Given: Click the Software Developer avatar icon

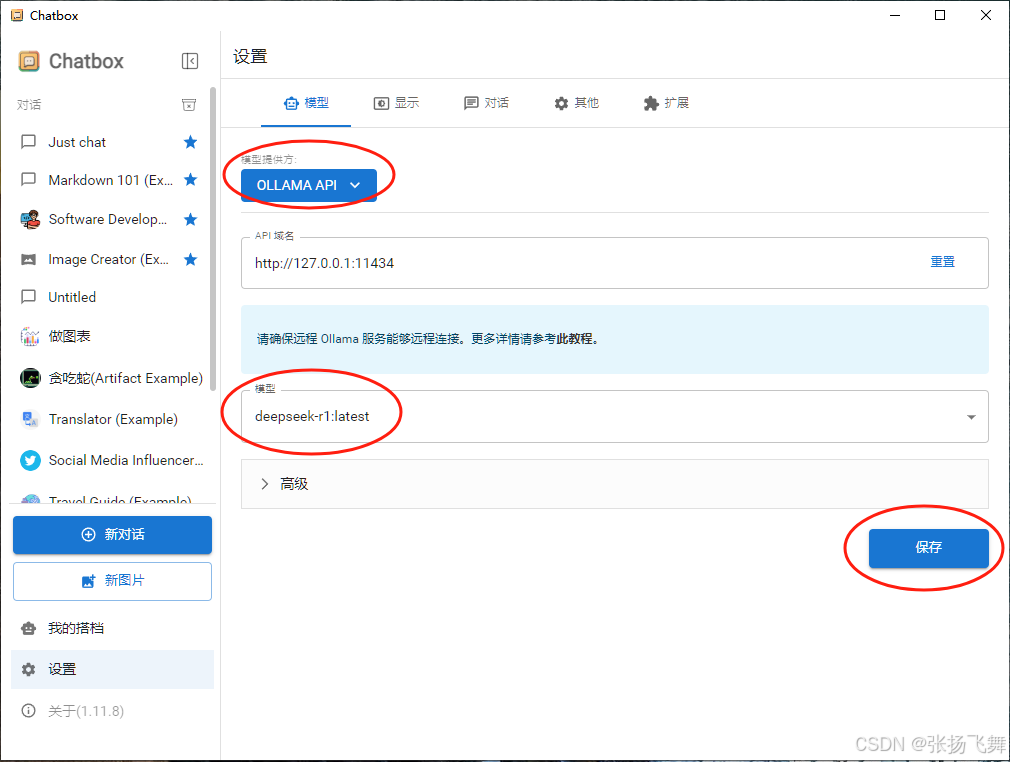Looking at the screenshot, I should [30, 220].
